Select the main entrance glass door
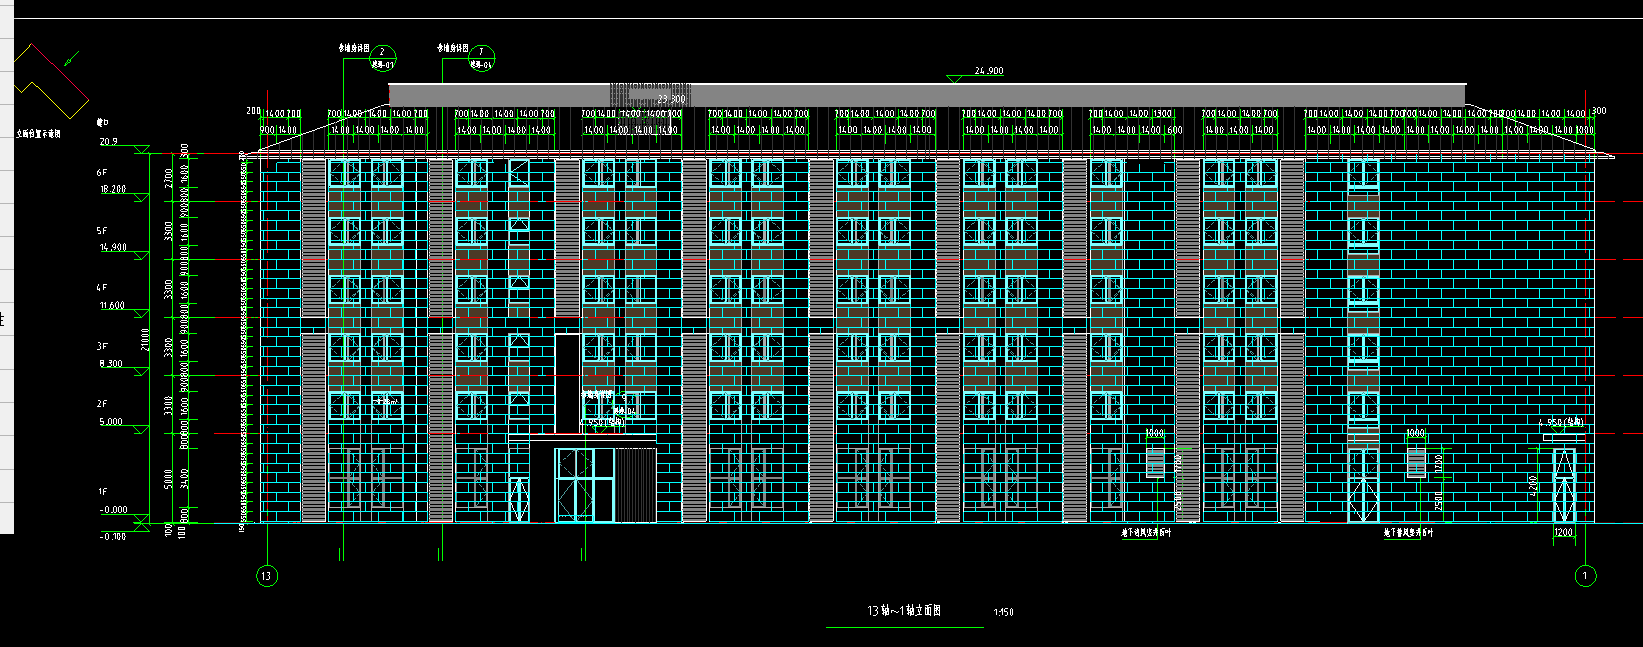Viewport: 1643px width, 647px height. coord(585,485)
